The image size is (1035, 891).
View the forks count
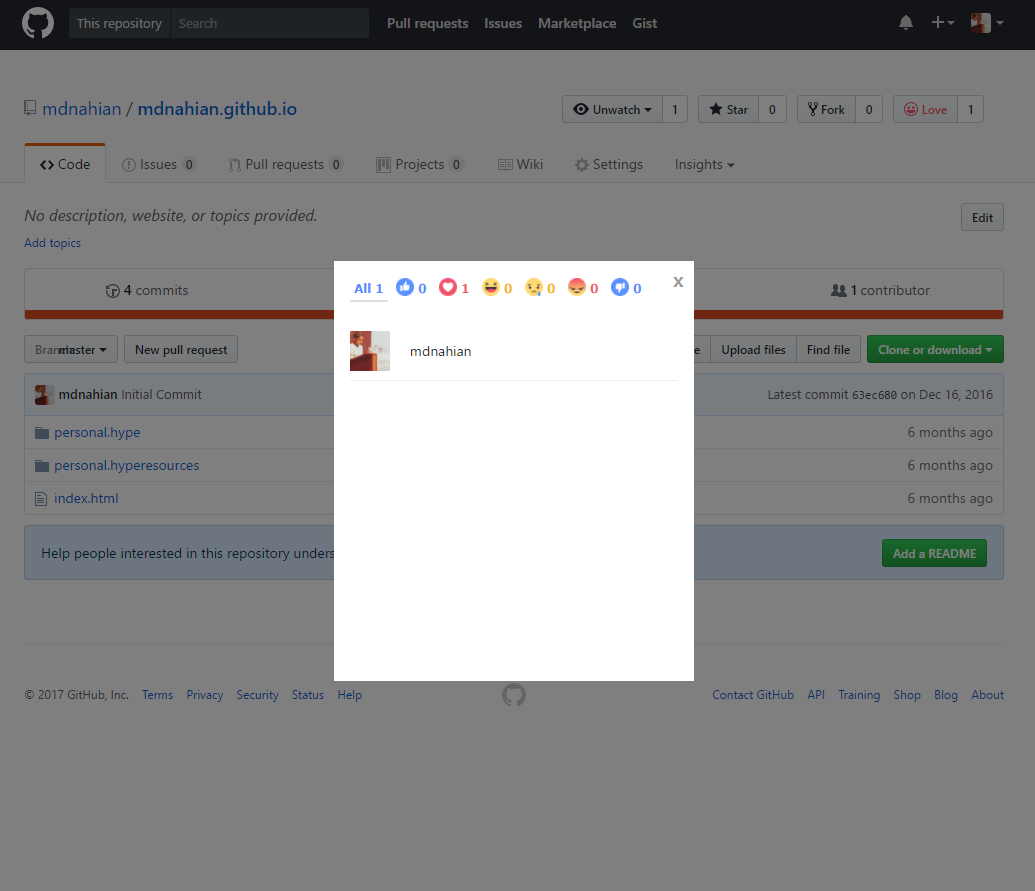[869, 110]
